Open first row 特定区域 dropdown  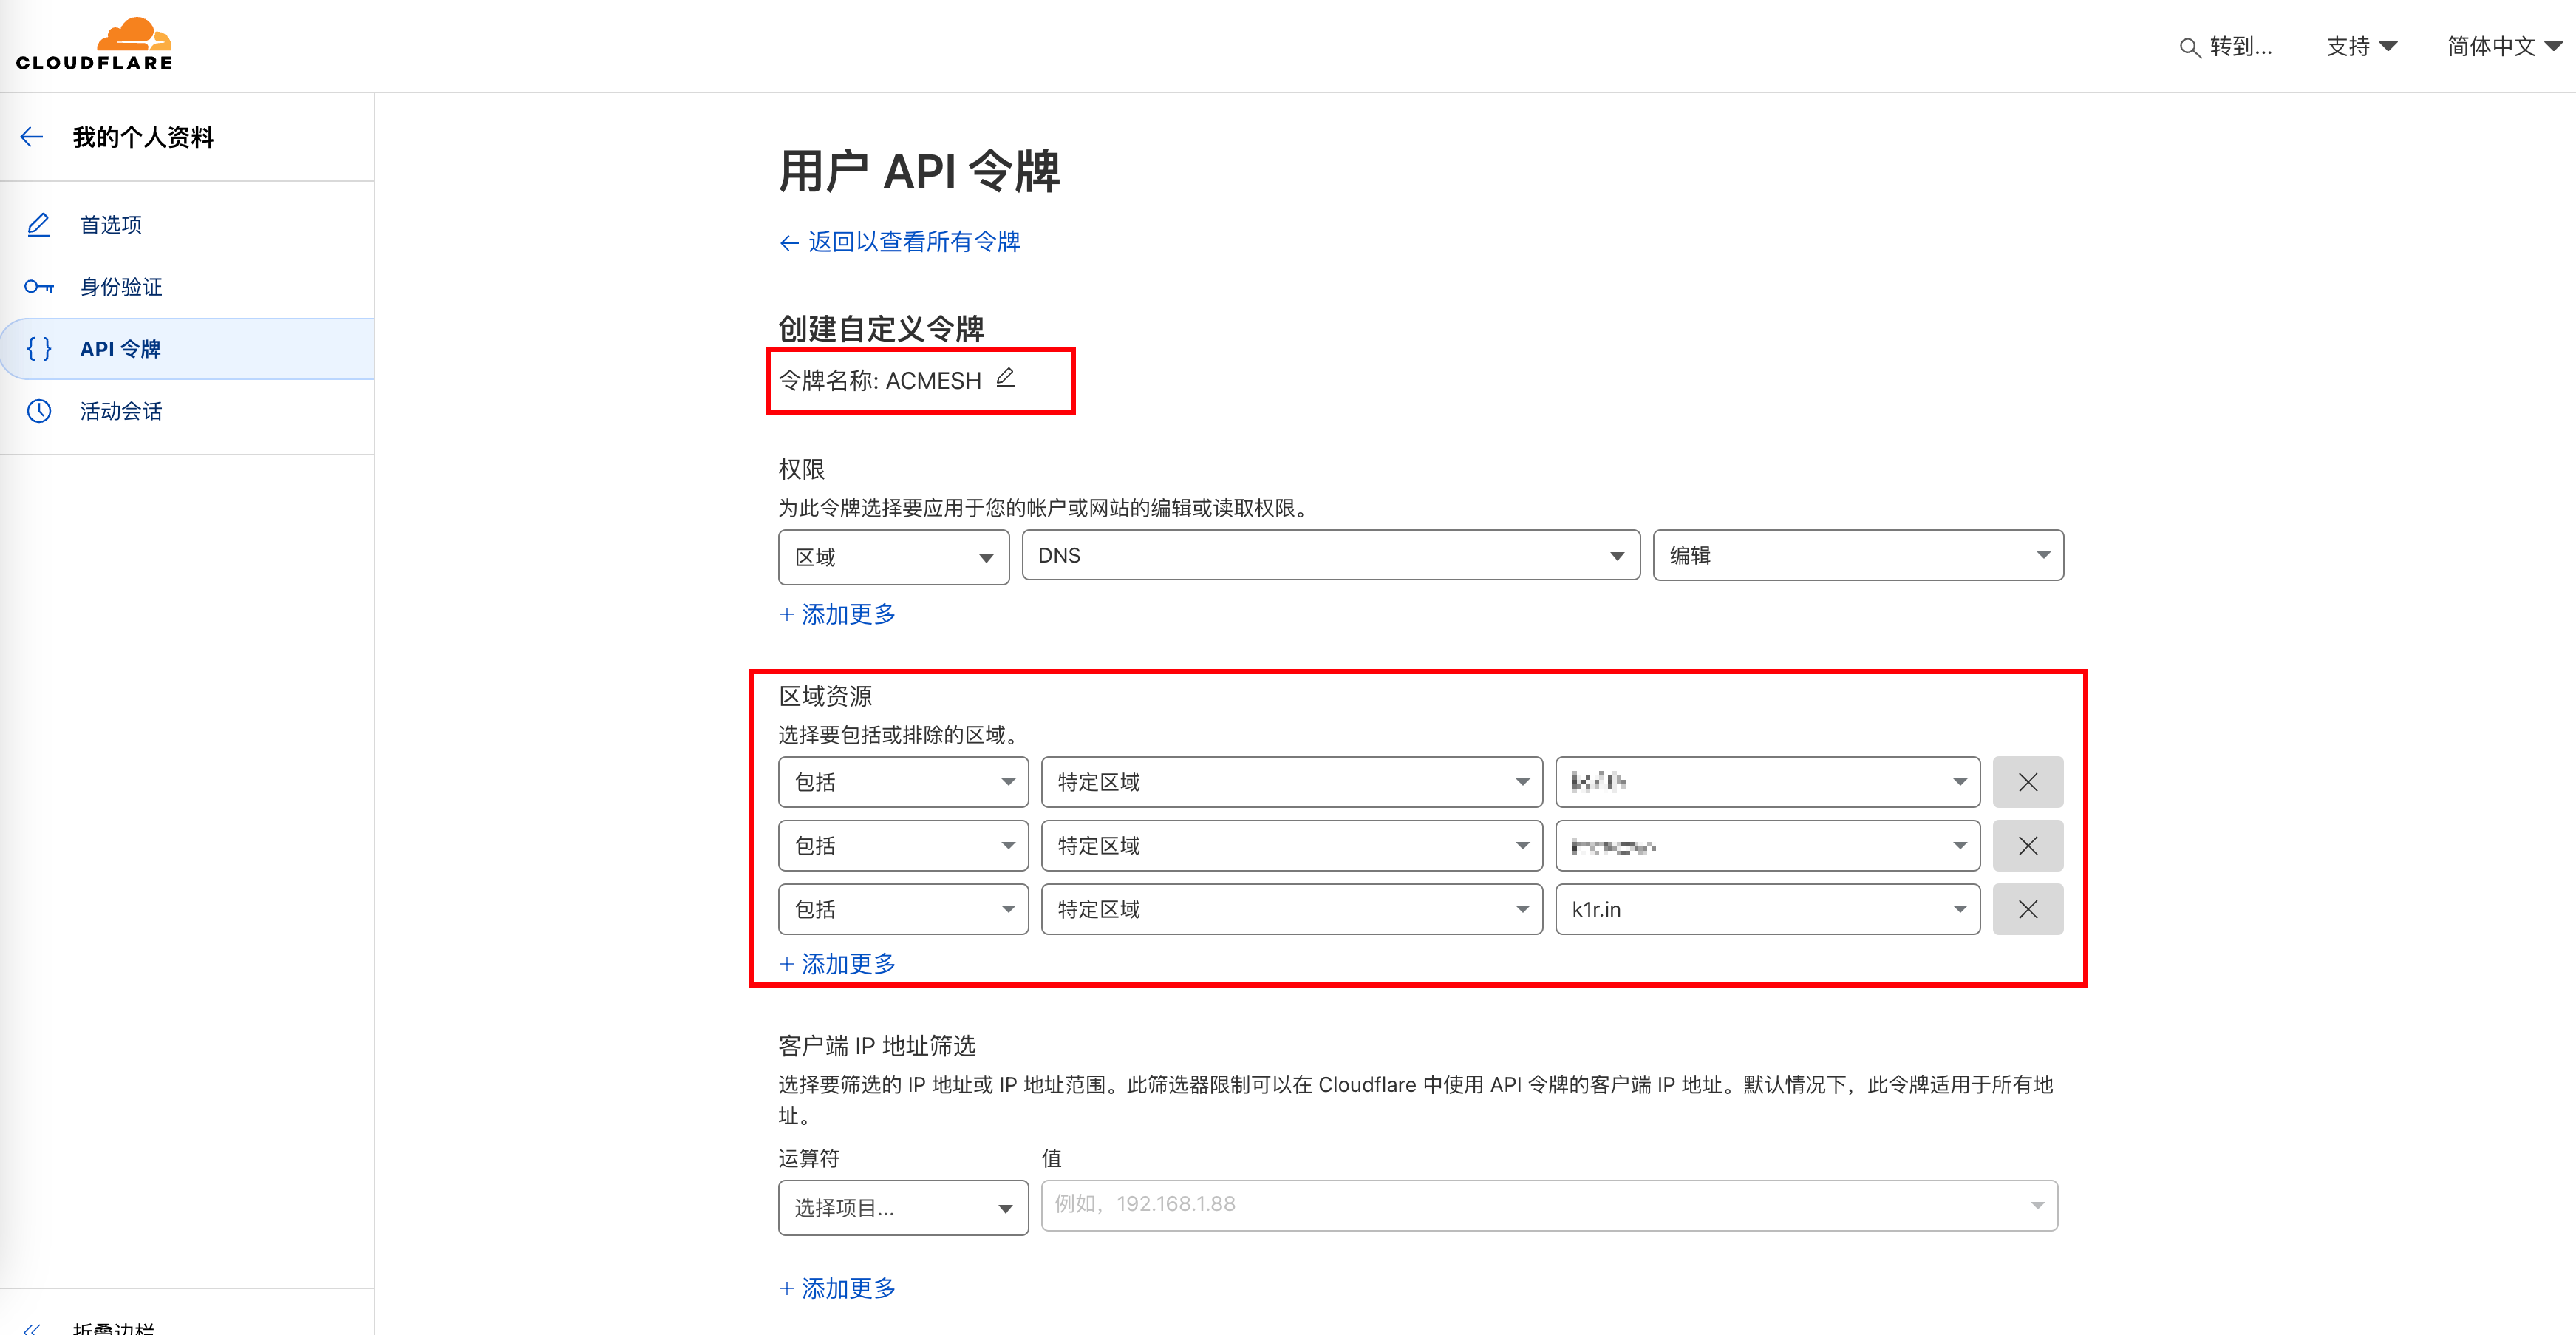[x=1291, y=782]
